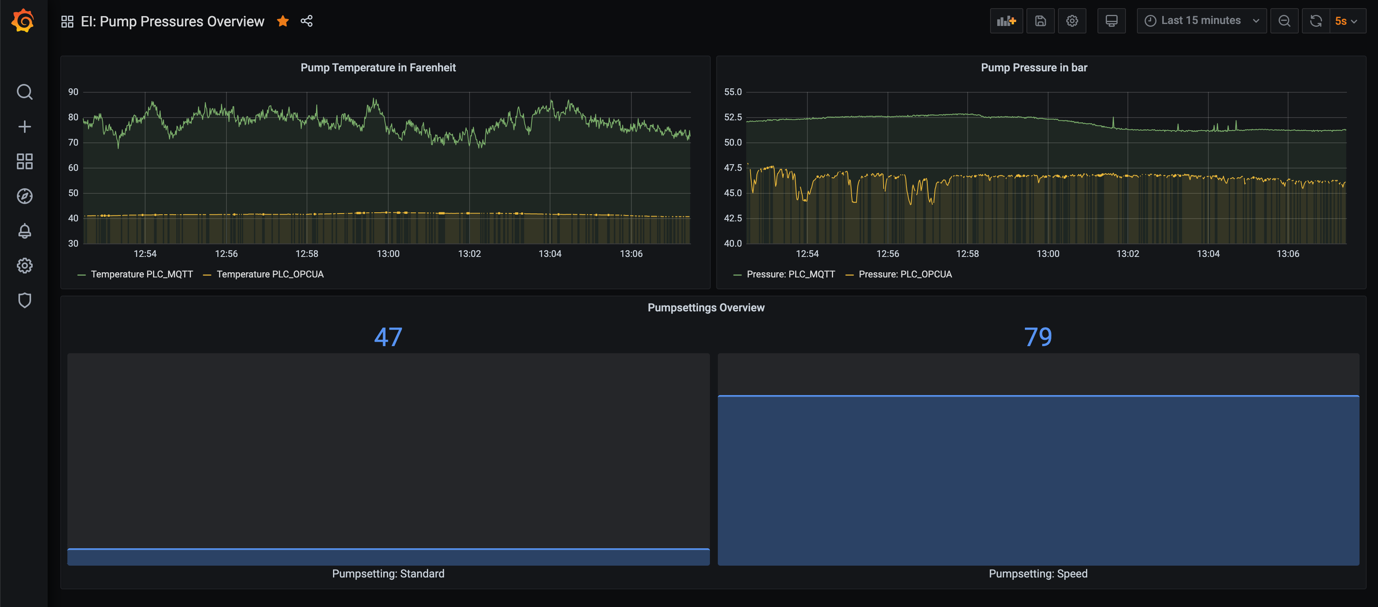Select the Explore compass icon
1378x607 pixels.
(24, 195)
